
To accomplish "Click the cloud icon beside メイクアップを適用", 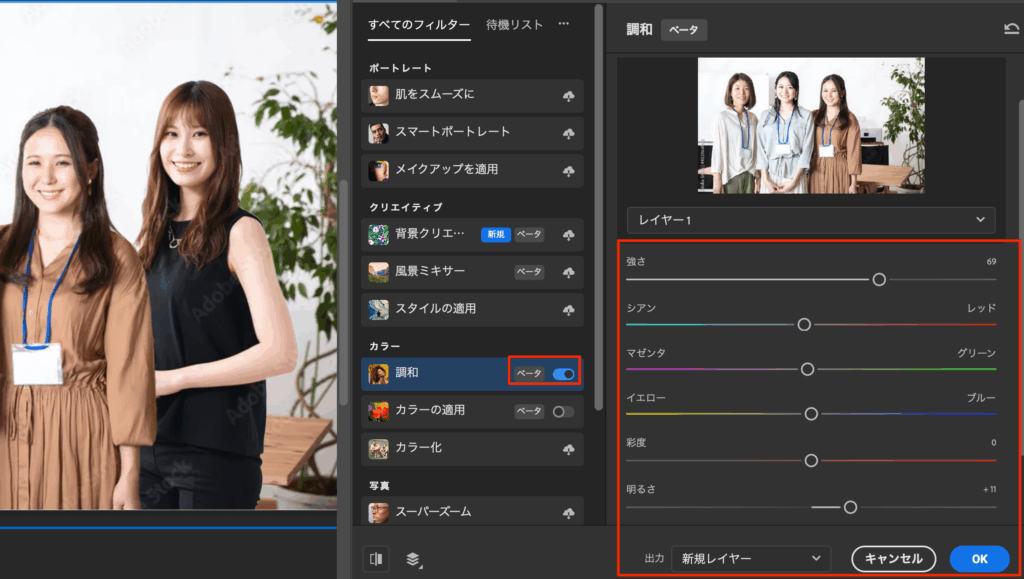I will [569, 172].
